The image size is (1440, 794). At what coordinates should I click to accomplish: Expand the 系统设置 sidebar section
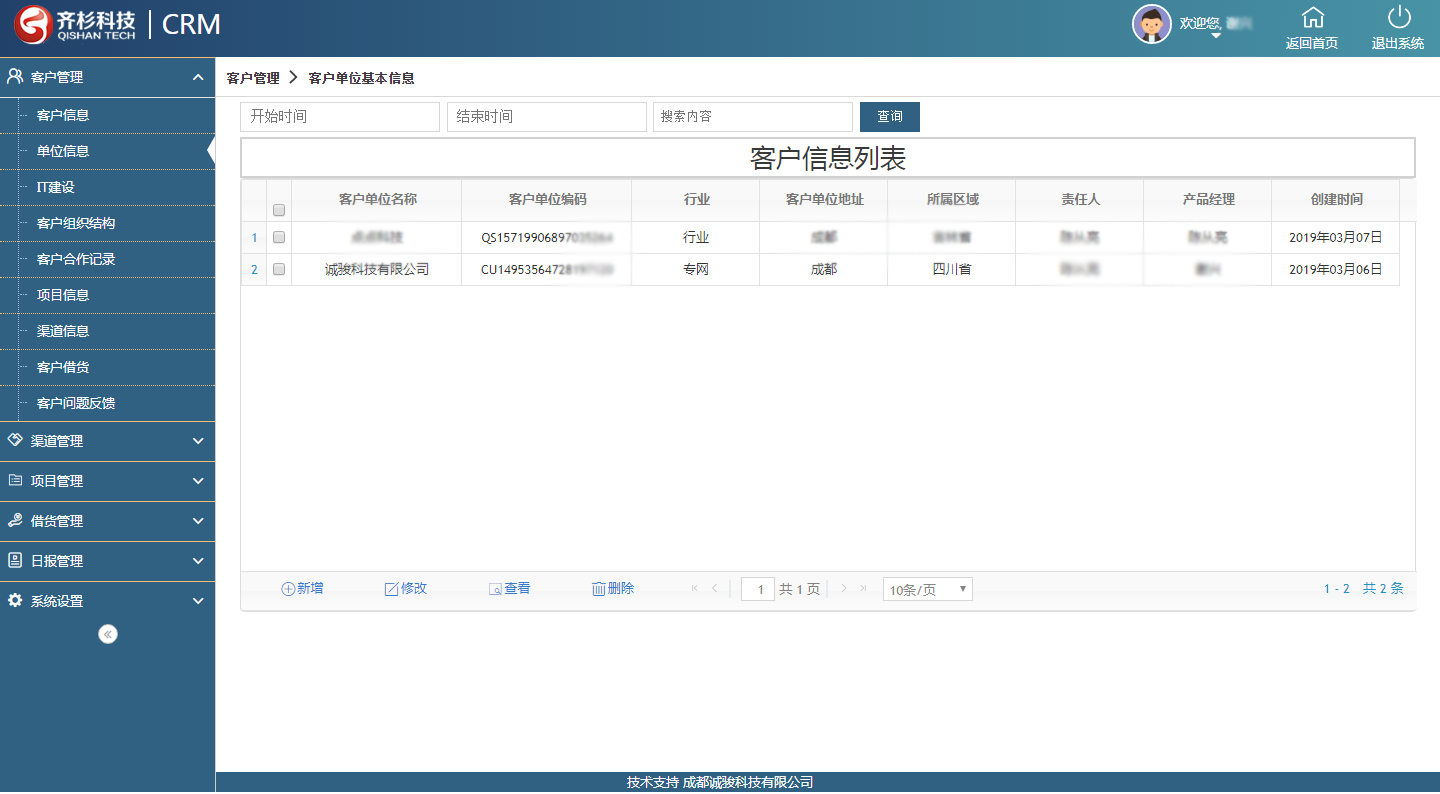pyautogui.click(x=107, y=601)
